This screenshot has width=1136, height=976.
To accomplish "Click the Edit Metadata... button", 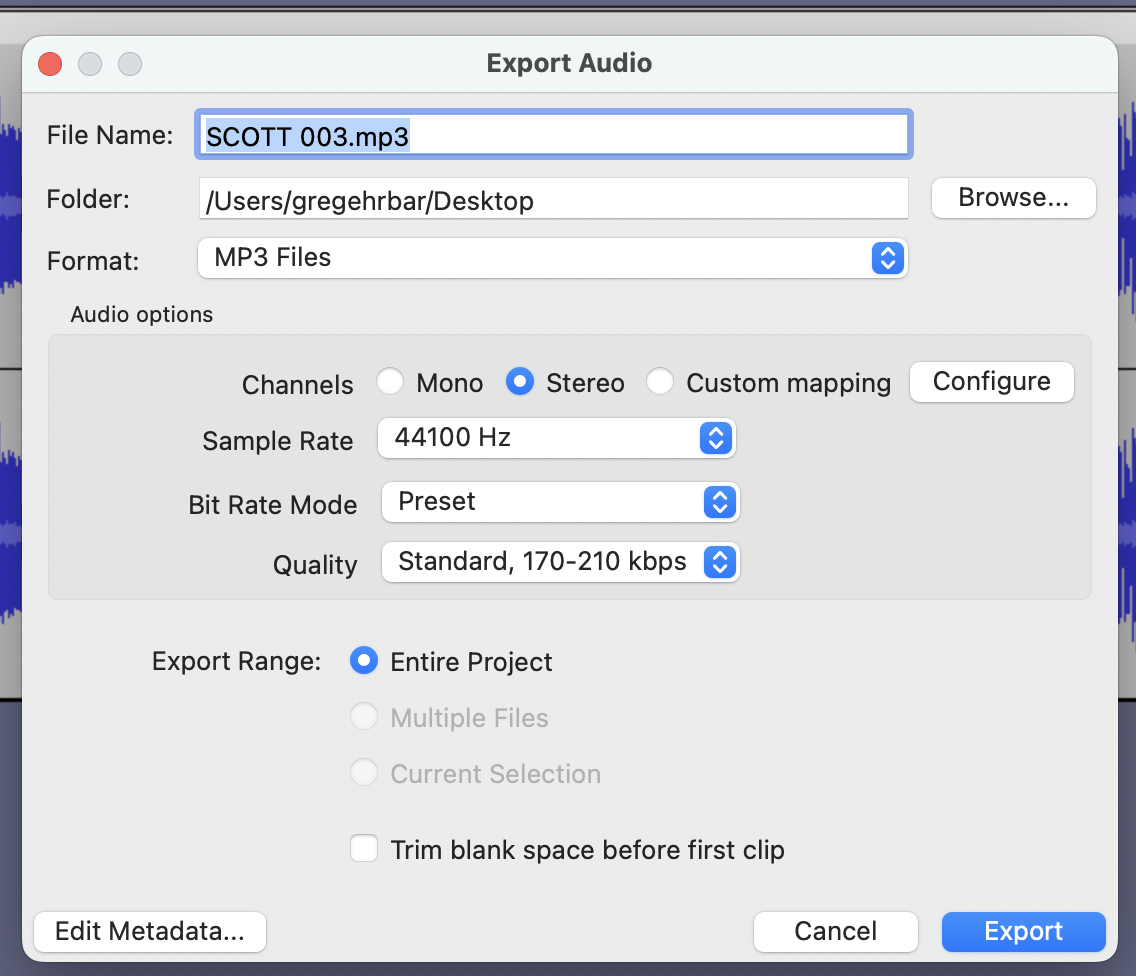I will tap(150, 932).
